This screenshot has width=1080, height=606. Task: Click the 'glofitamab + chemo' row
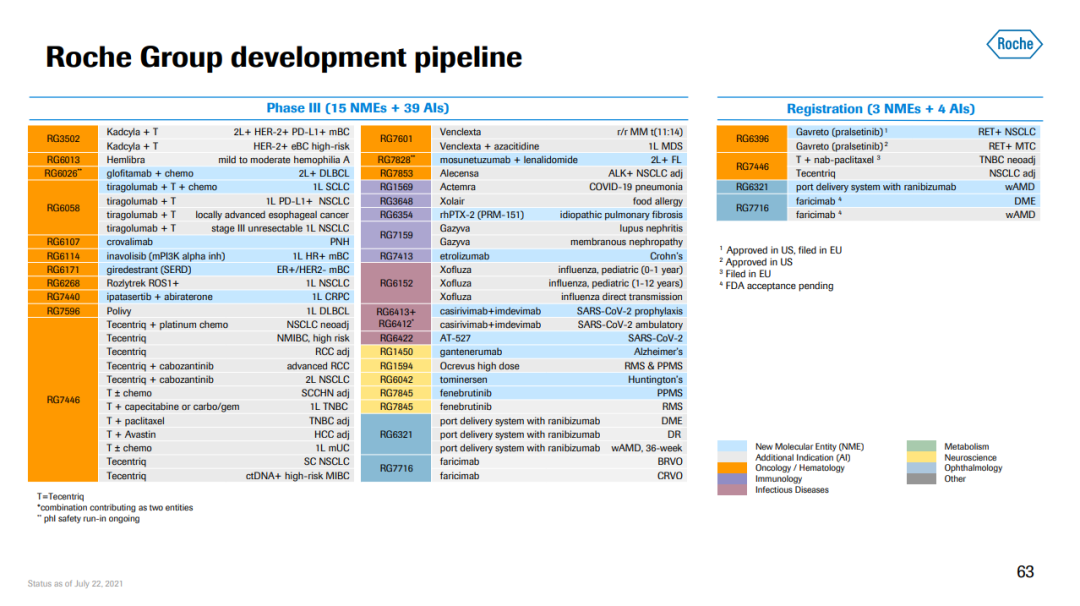click(x=227, y=174)
